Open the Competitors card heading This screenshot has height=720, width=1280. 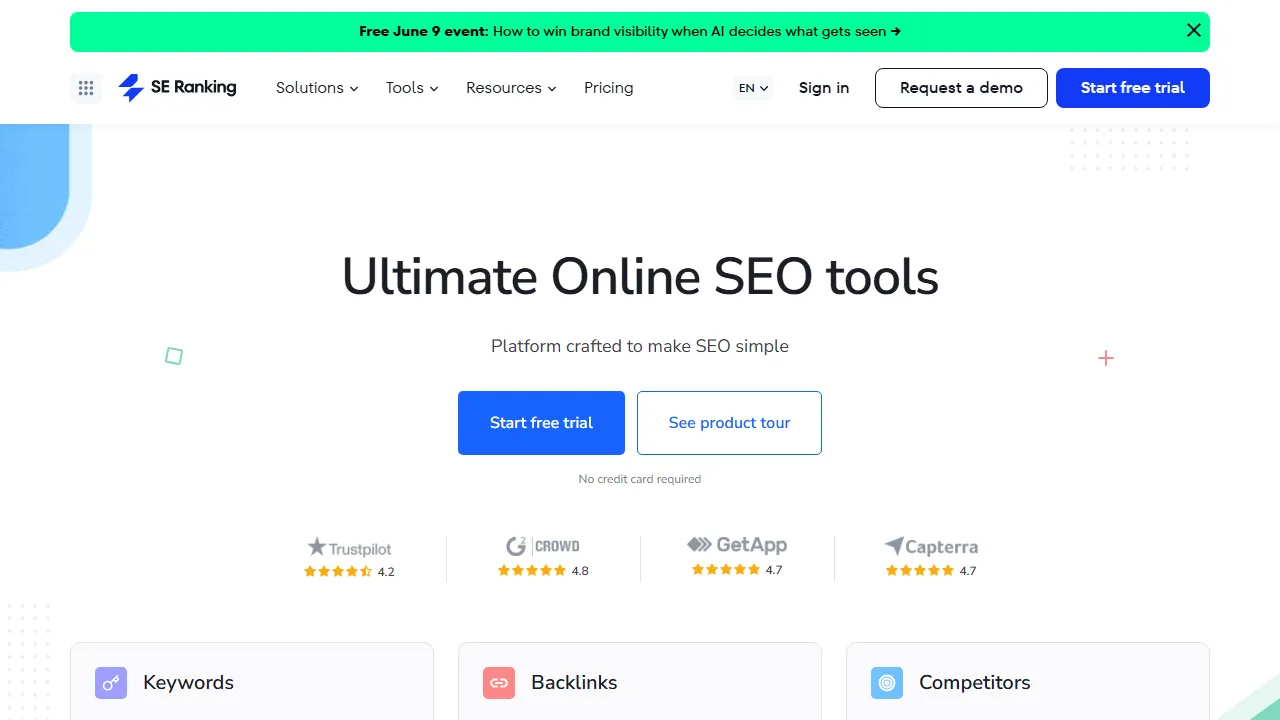pos(975,683)
